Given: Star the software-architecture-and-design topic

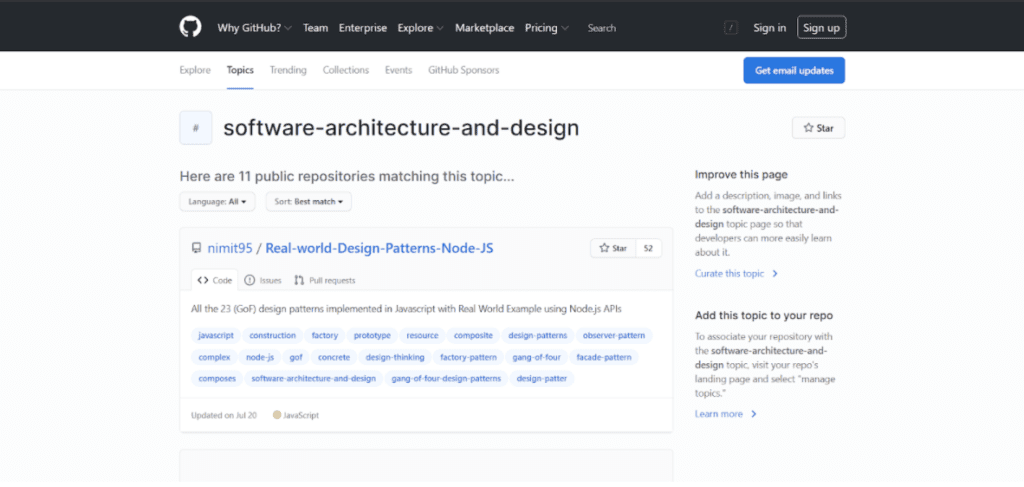Looking at the screenshot, I should [818, 128].
